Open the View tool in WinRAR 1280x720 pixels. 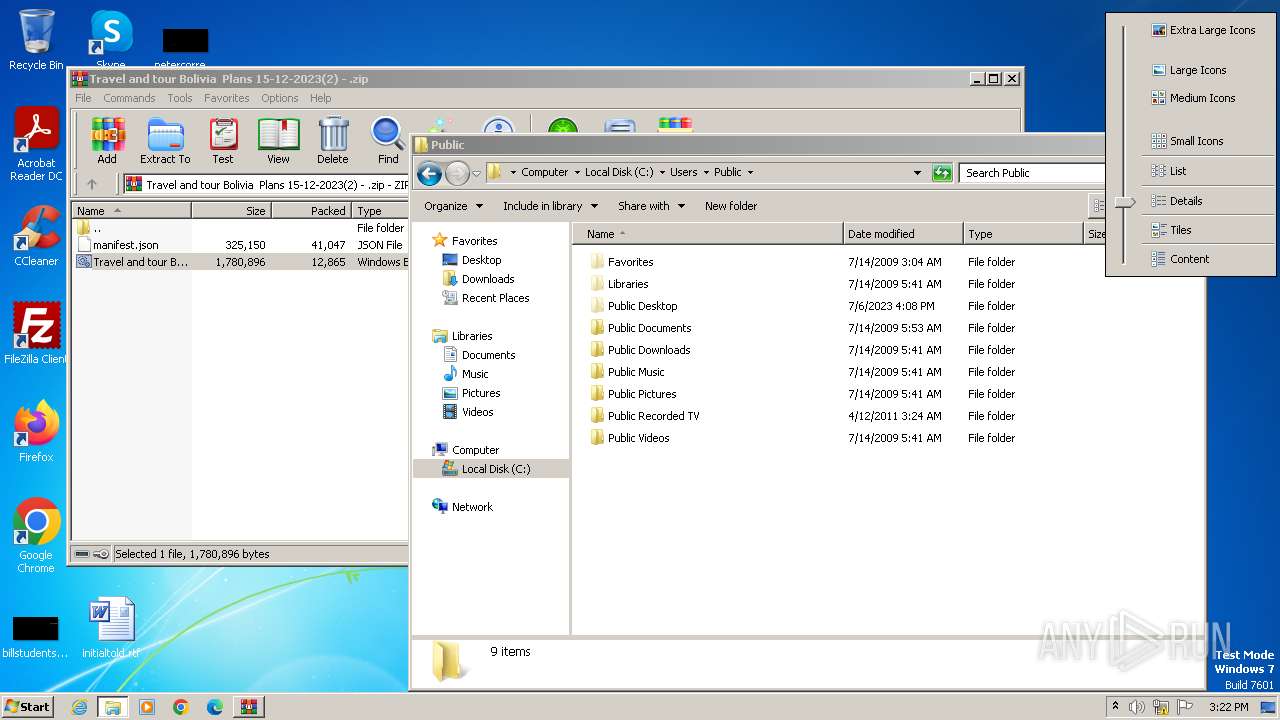(x=278, y=140)
